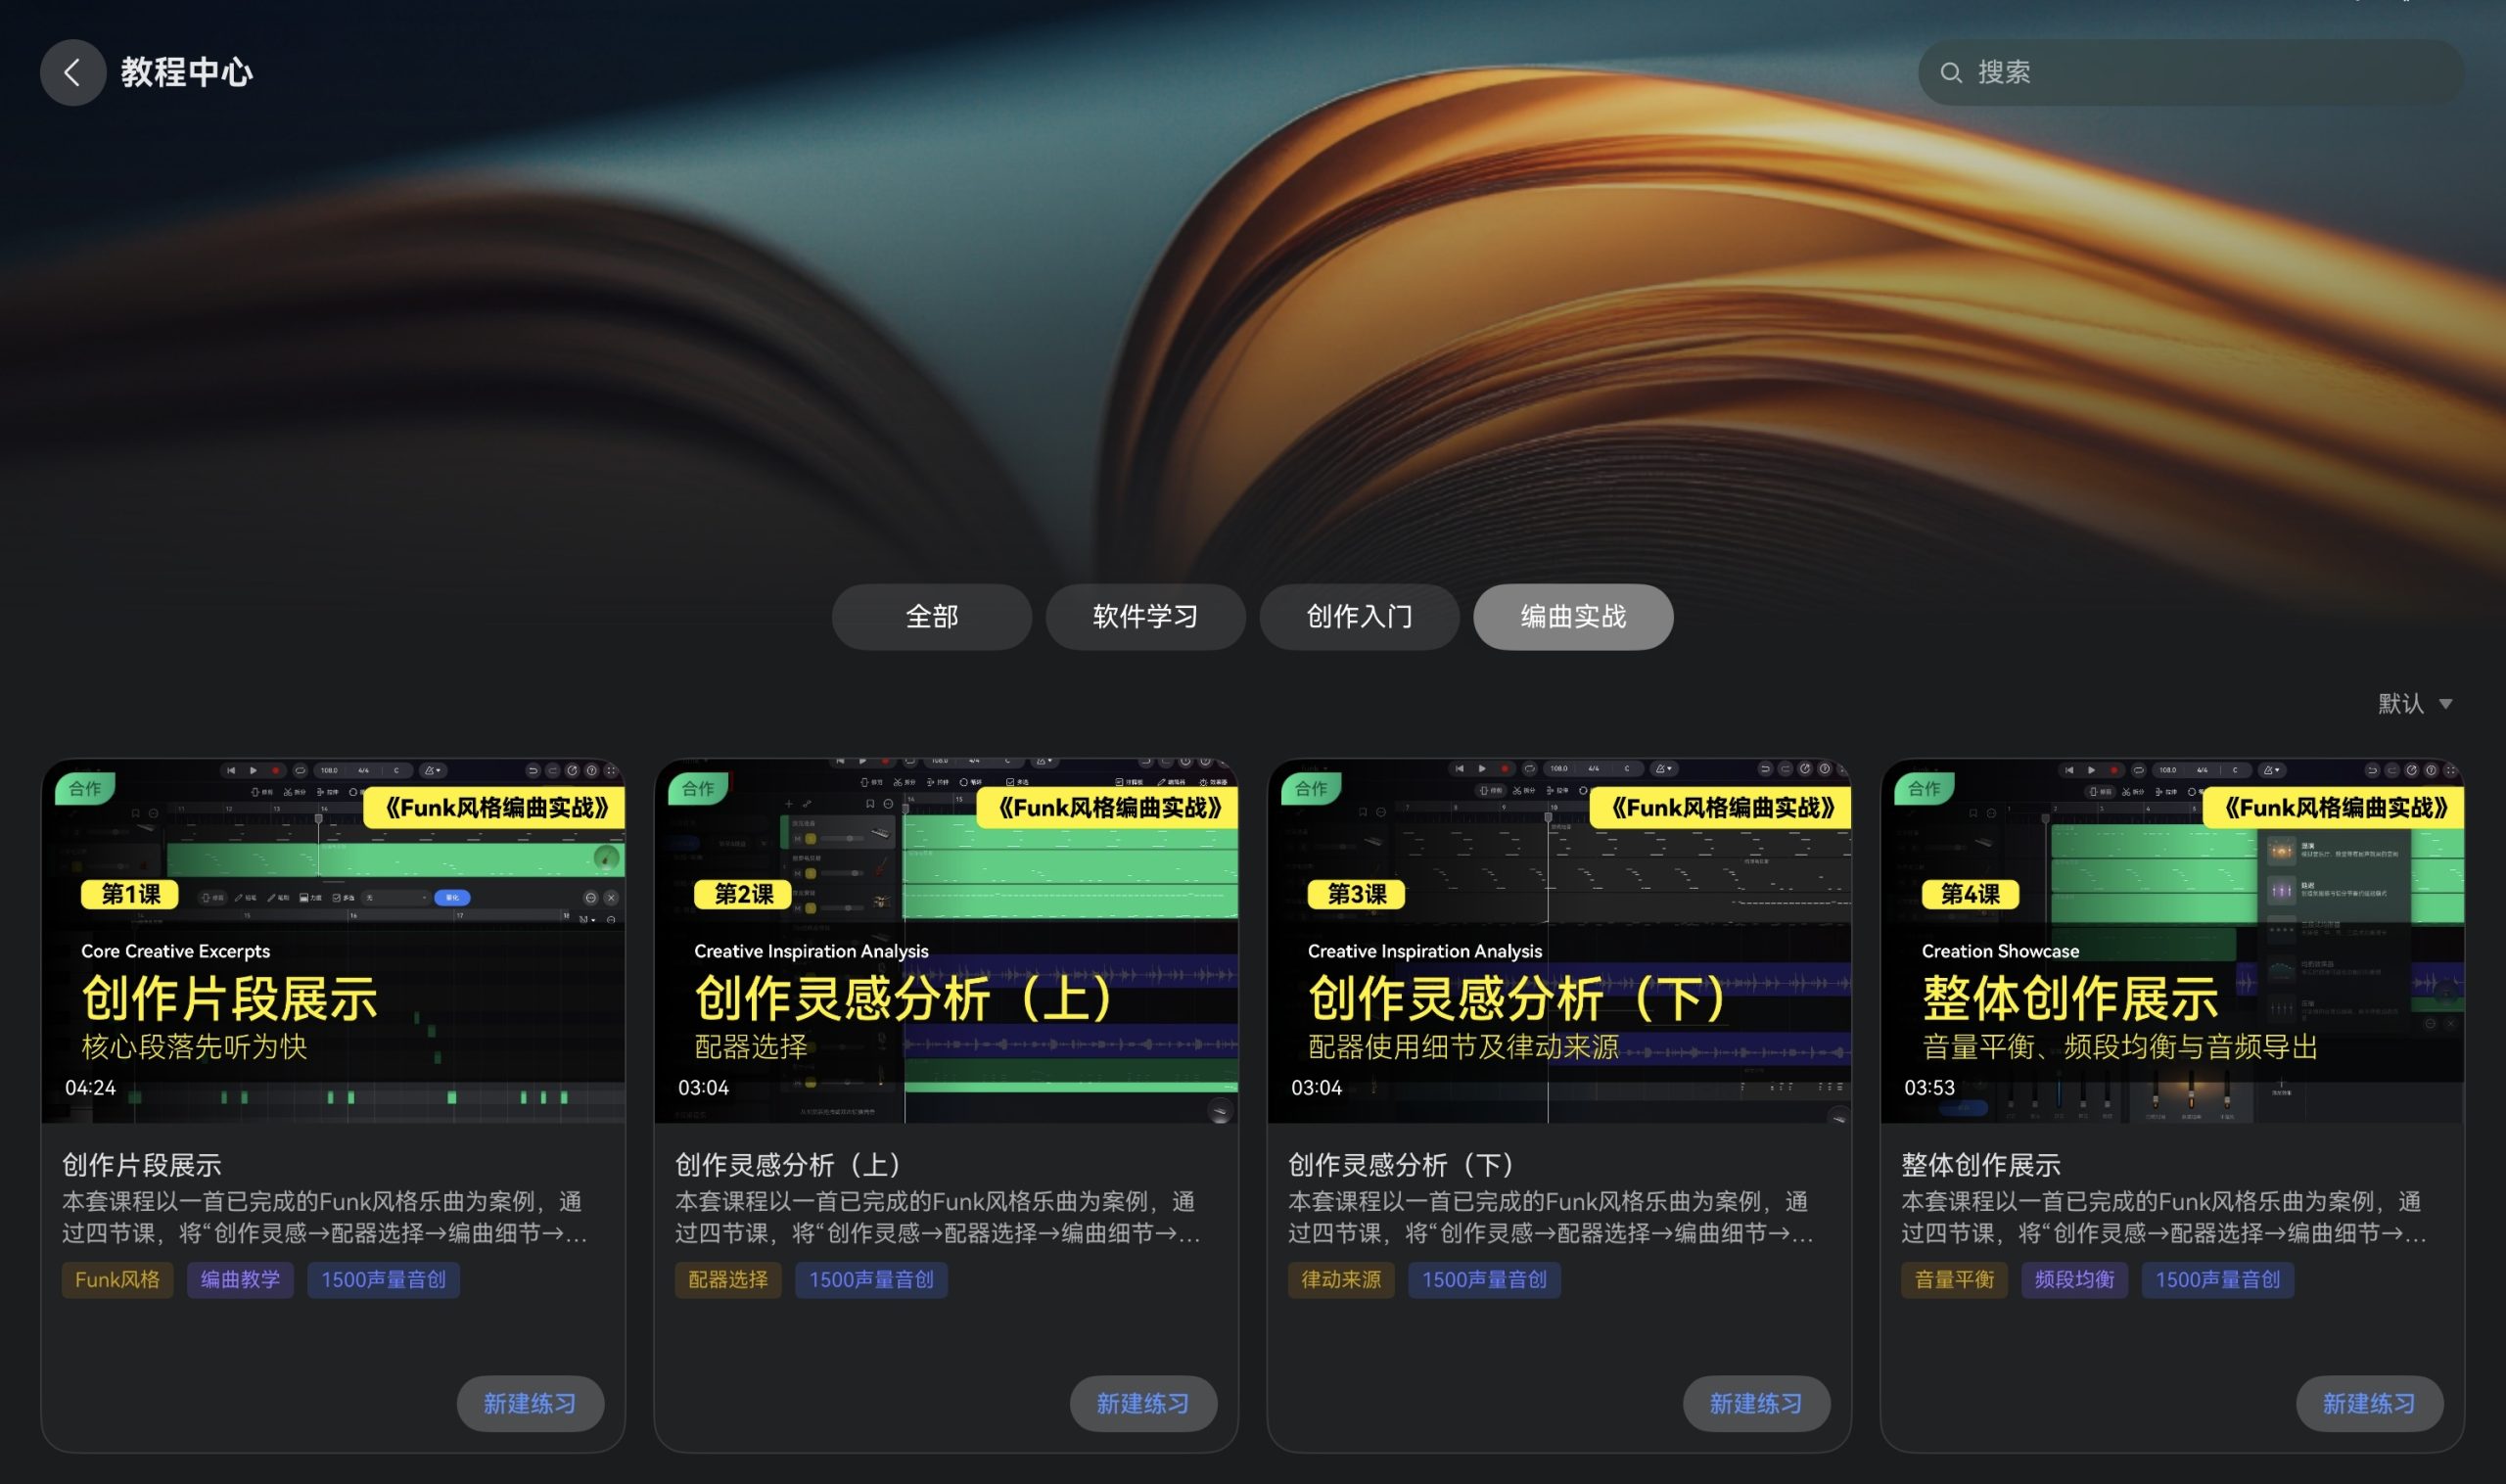Select the 全部 category tab
Viewport: 2506px width, 1484px height.
tap(931, 616)
